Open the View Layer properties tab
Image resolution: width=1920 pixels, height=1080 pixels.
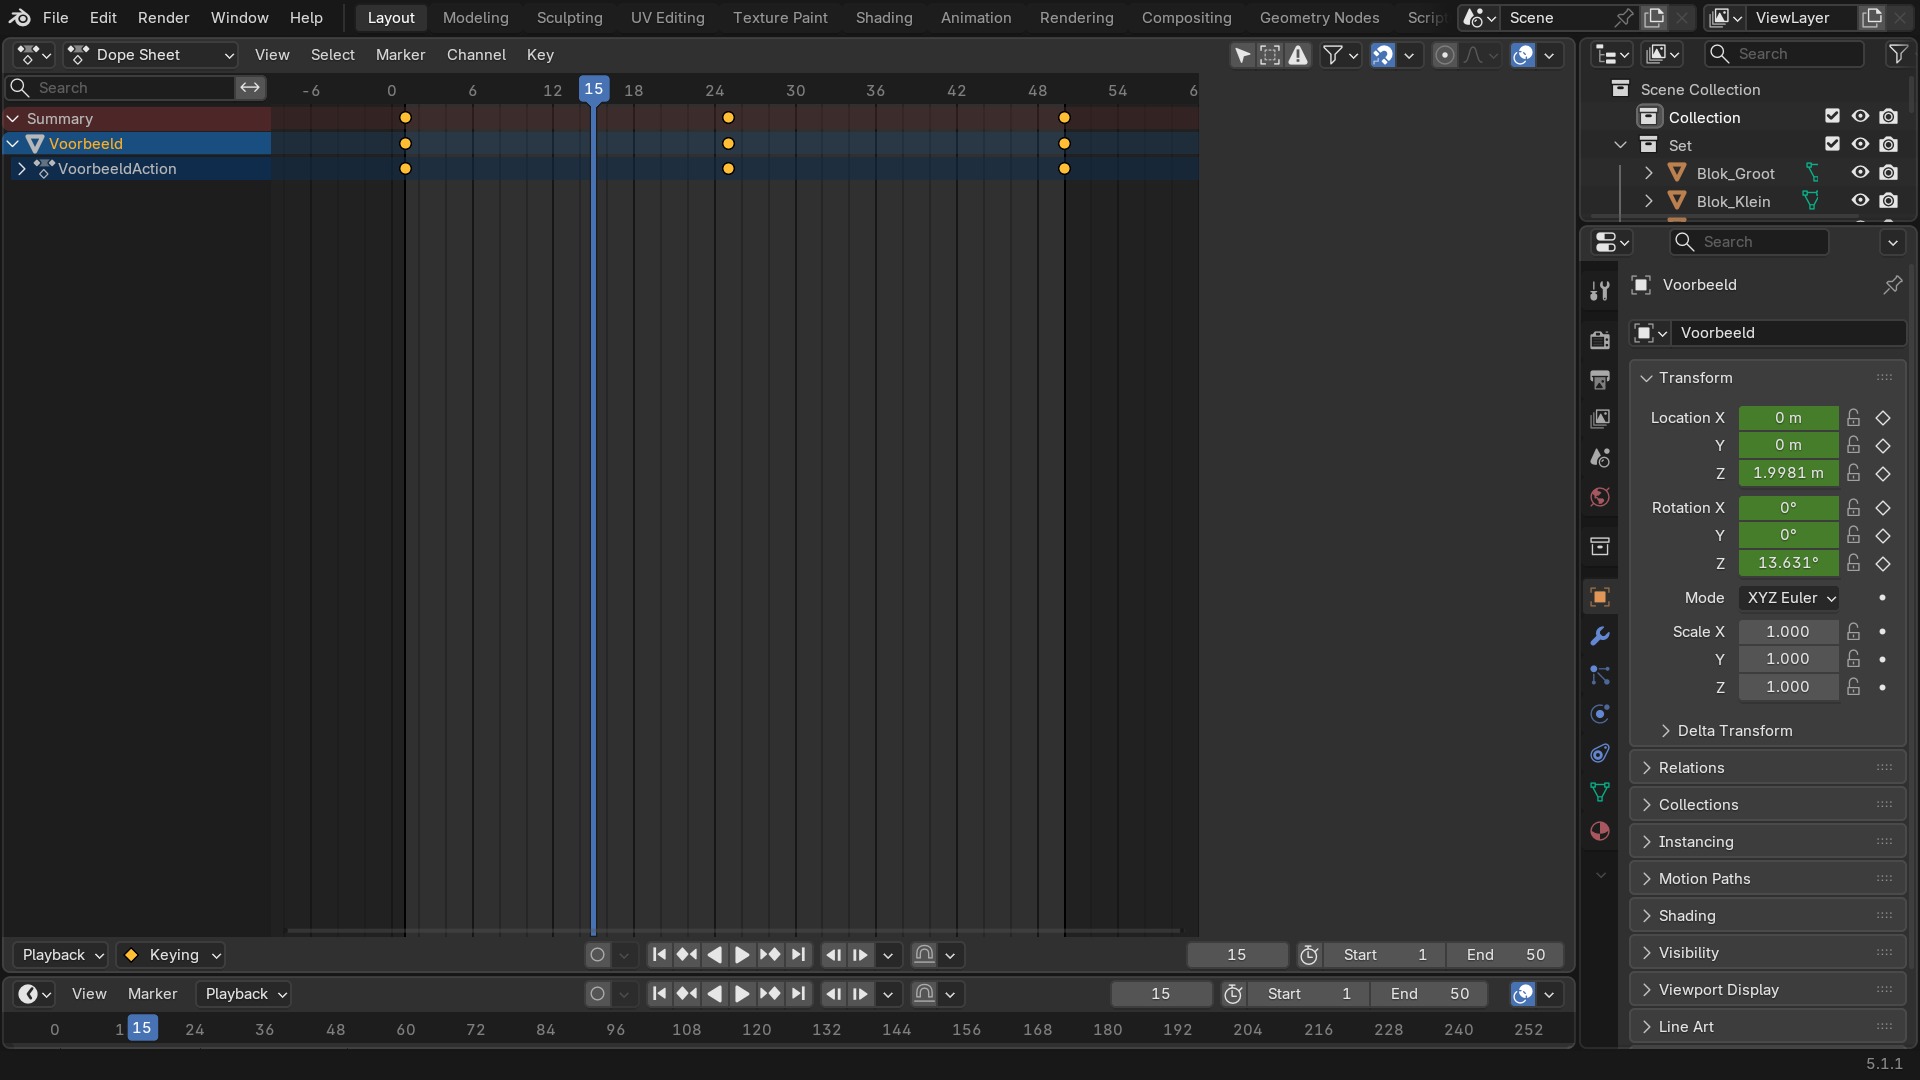pyautogui.click(x=1600, y=419)
